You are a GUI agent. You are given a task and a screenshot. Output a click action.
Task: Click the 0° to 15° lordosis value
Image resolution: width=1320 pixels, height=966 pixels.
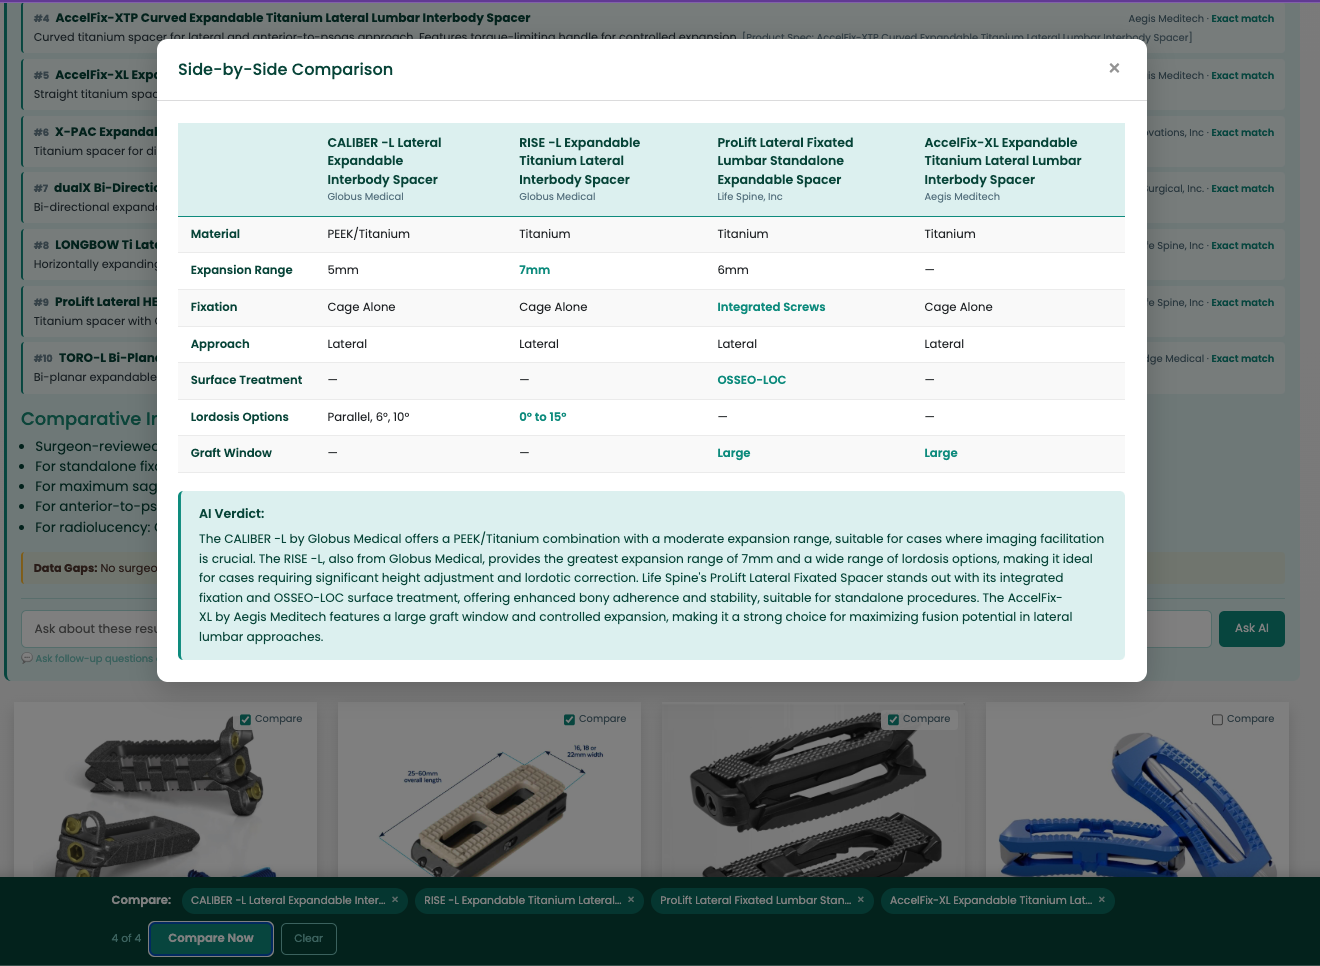(x=542, y=417)
